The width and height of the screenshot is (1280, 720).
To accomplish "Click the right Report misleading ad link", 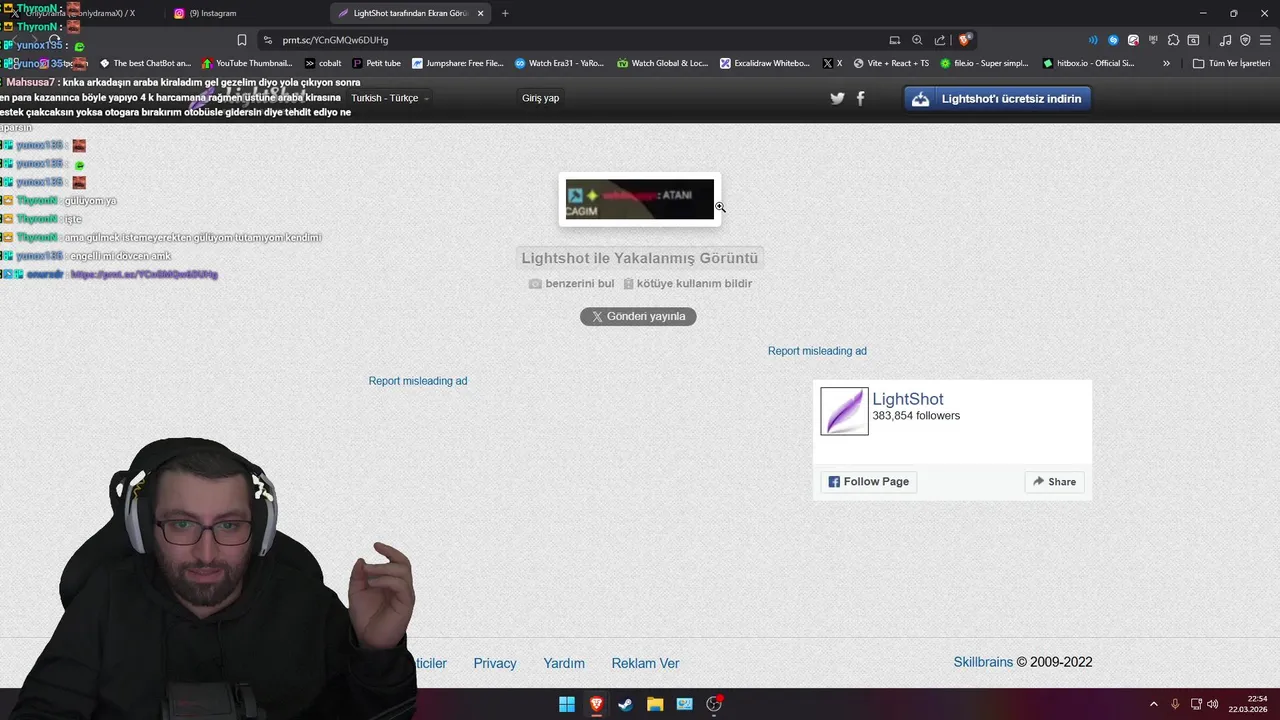I will pyautogui.click(x=817, y=351).
